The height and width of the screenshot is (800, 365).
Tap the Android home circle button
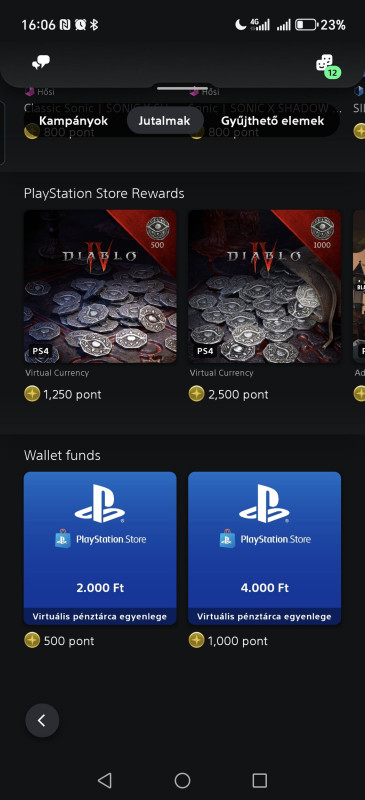[x=182, y=780]
